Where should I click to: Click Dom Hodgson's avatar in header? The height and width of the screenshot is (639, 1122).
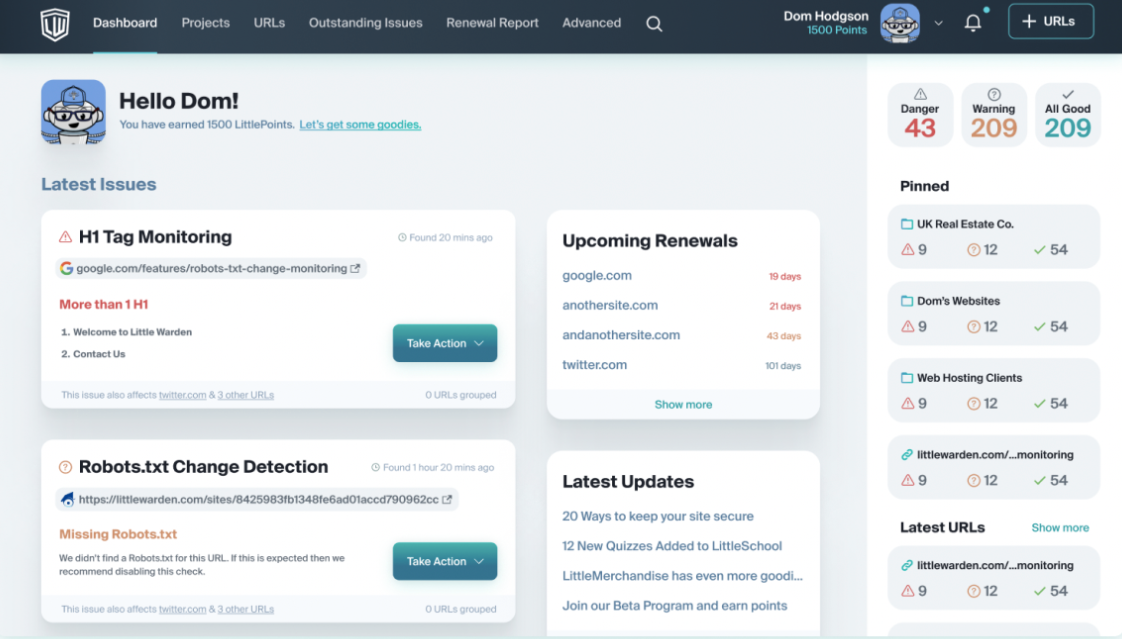click(899, 23)
